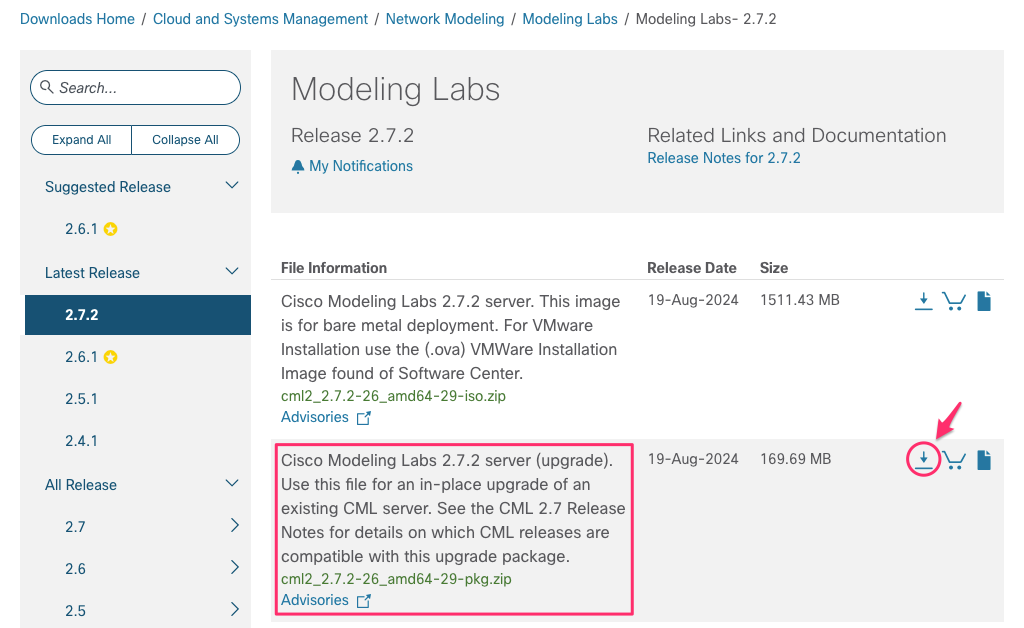Click the 169.69 MB size value
Screen dimensions: 1024x628
795,459
